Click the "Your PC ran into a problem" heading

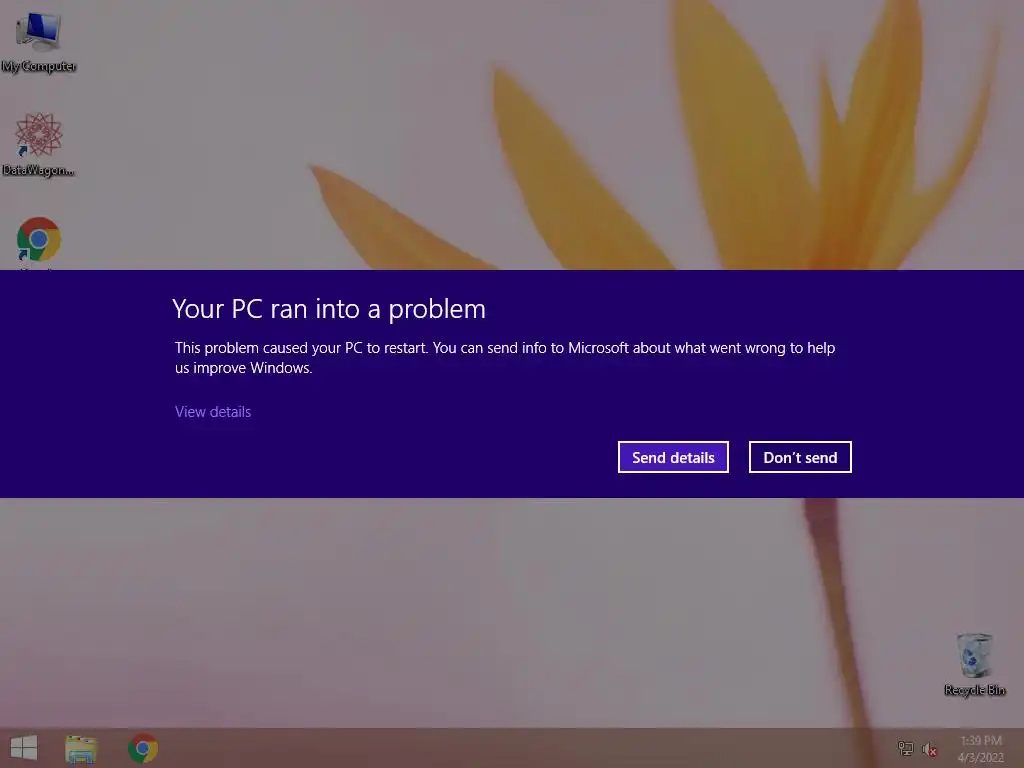(329, 309)
